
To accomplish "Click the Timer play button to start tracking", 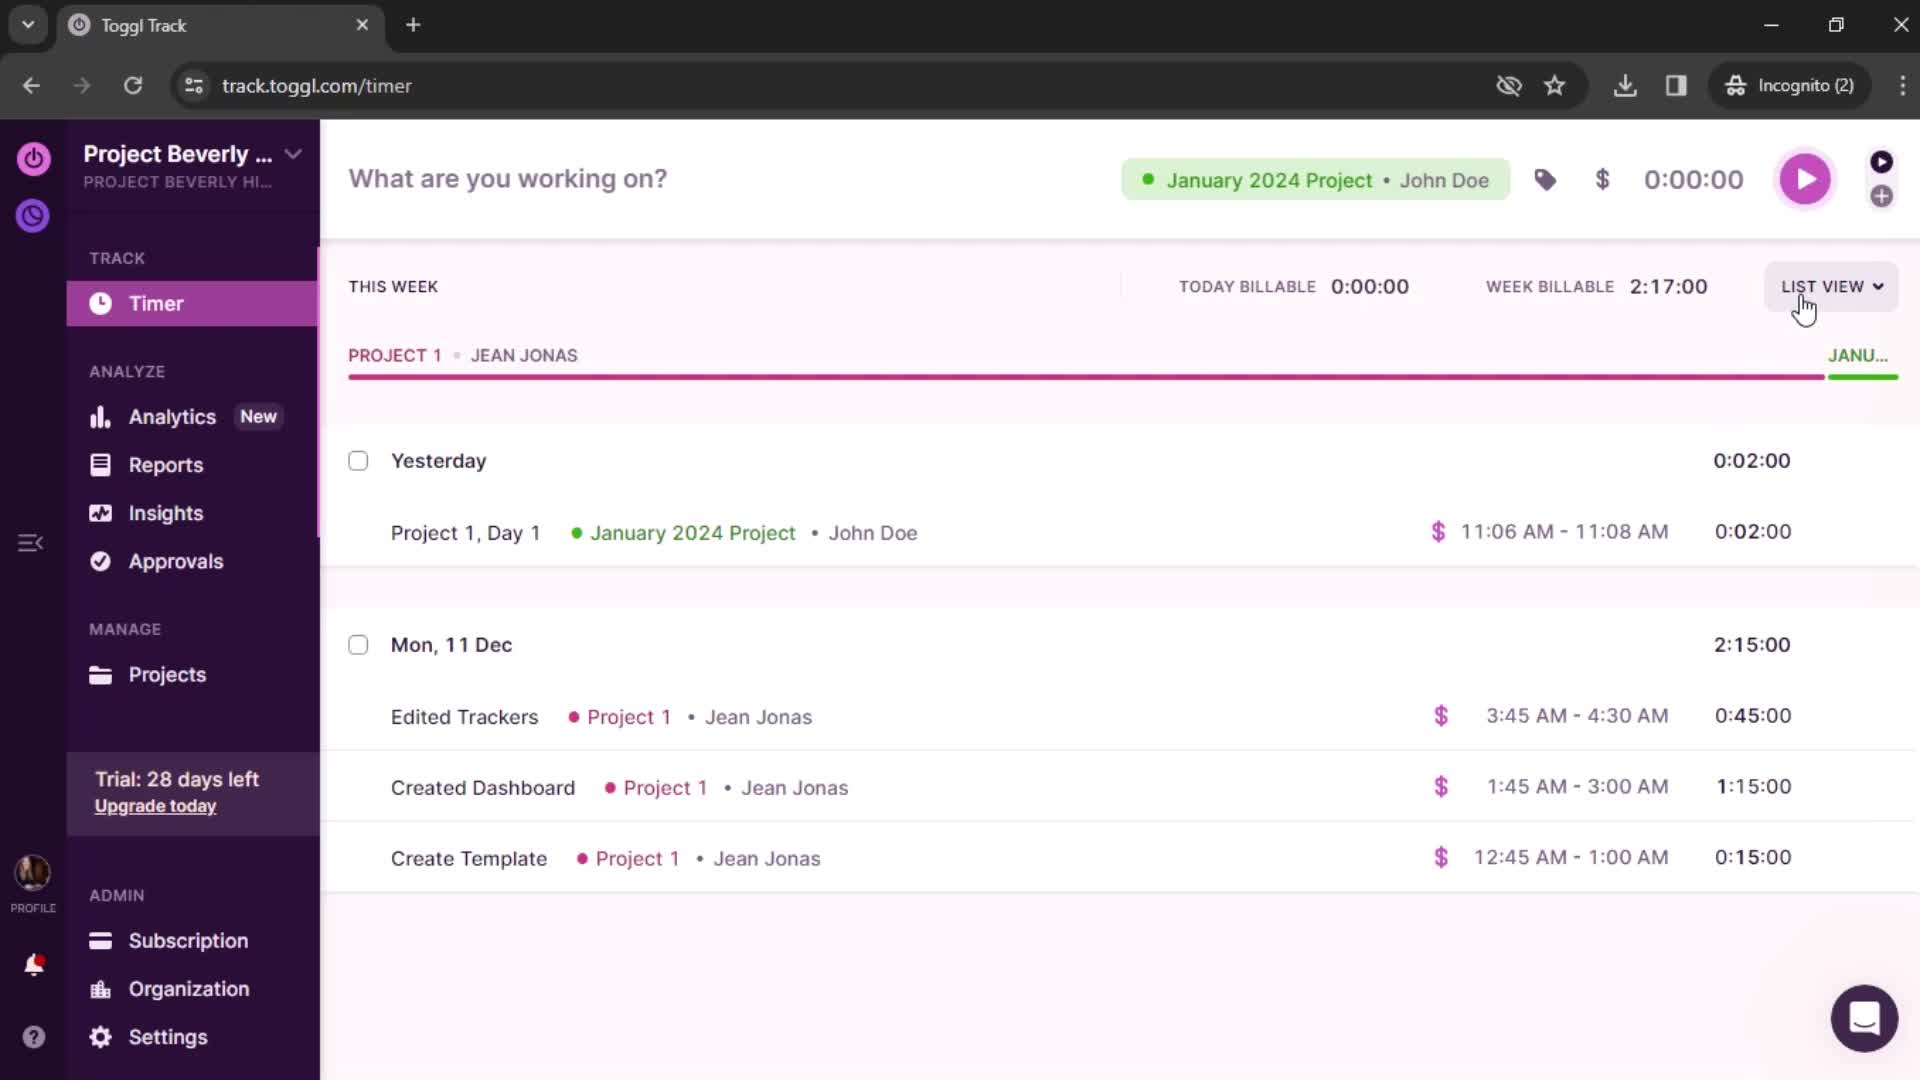I will [1804, 178].
